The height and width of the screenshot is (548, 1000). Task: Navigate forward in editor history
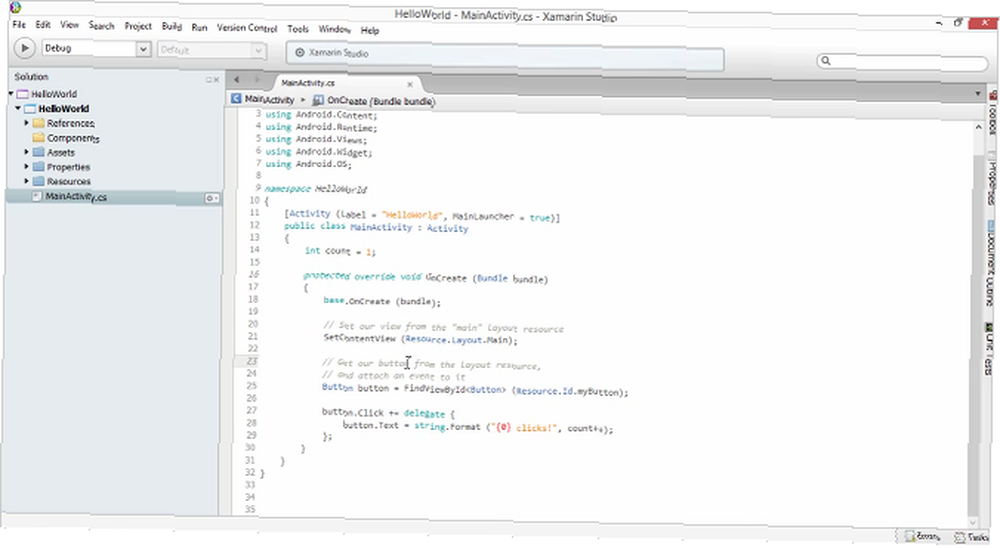click(257, 80)
